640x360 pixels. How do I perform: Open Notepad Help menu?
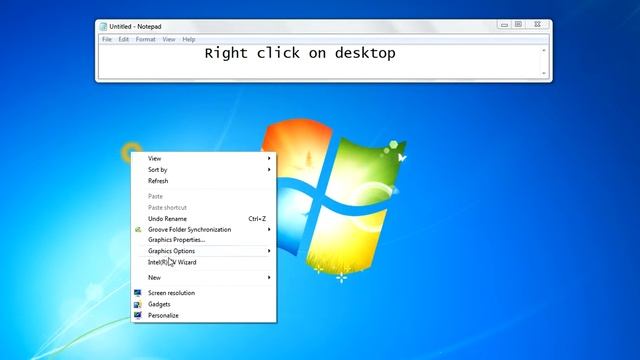189,39
